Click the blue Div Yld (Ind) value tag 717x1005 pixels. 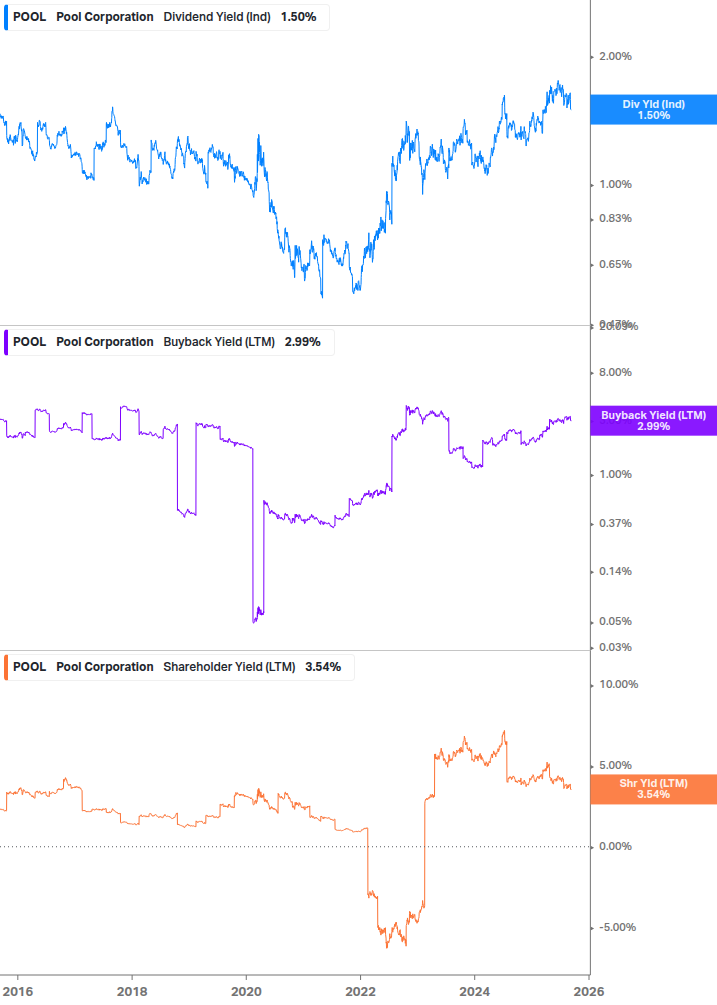653,109
